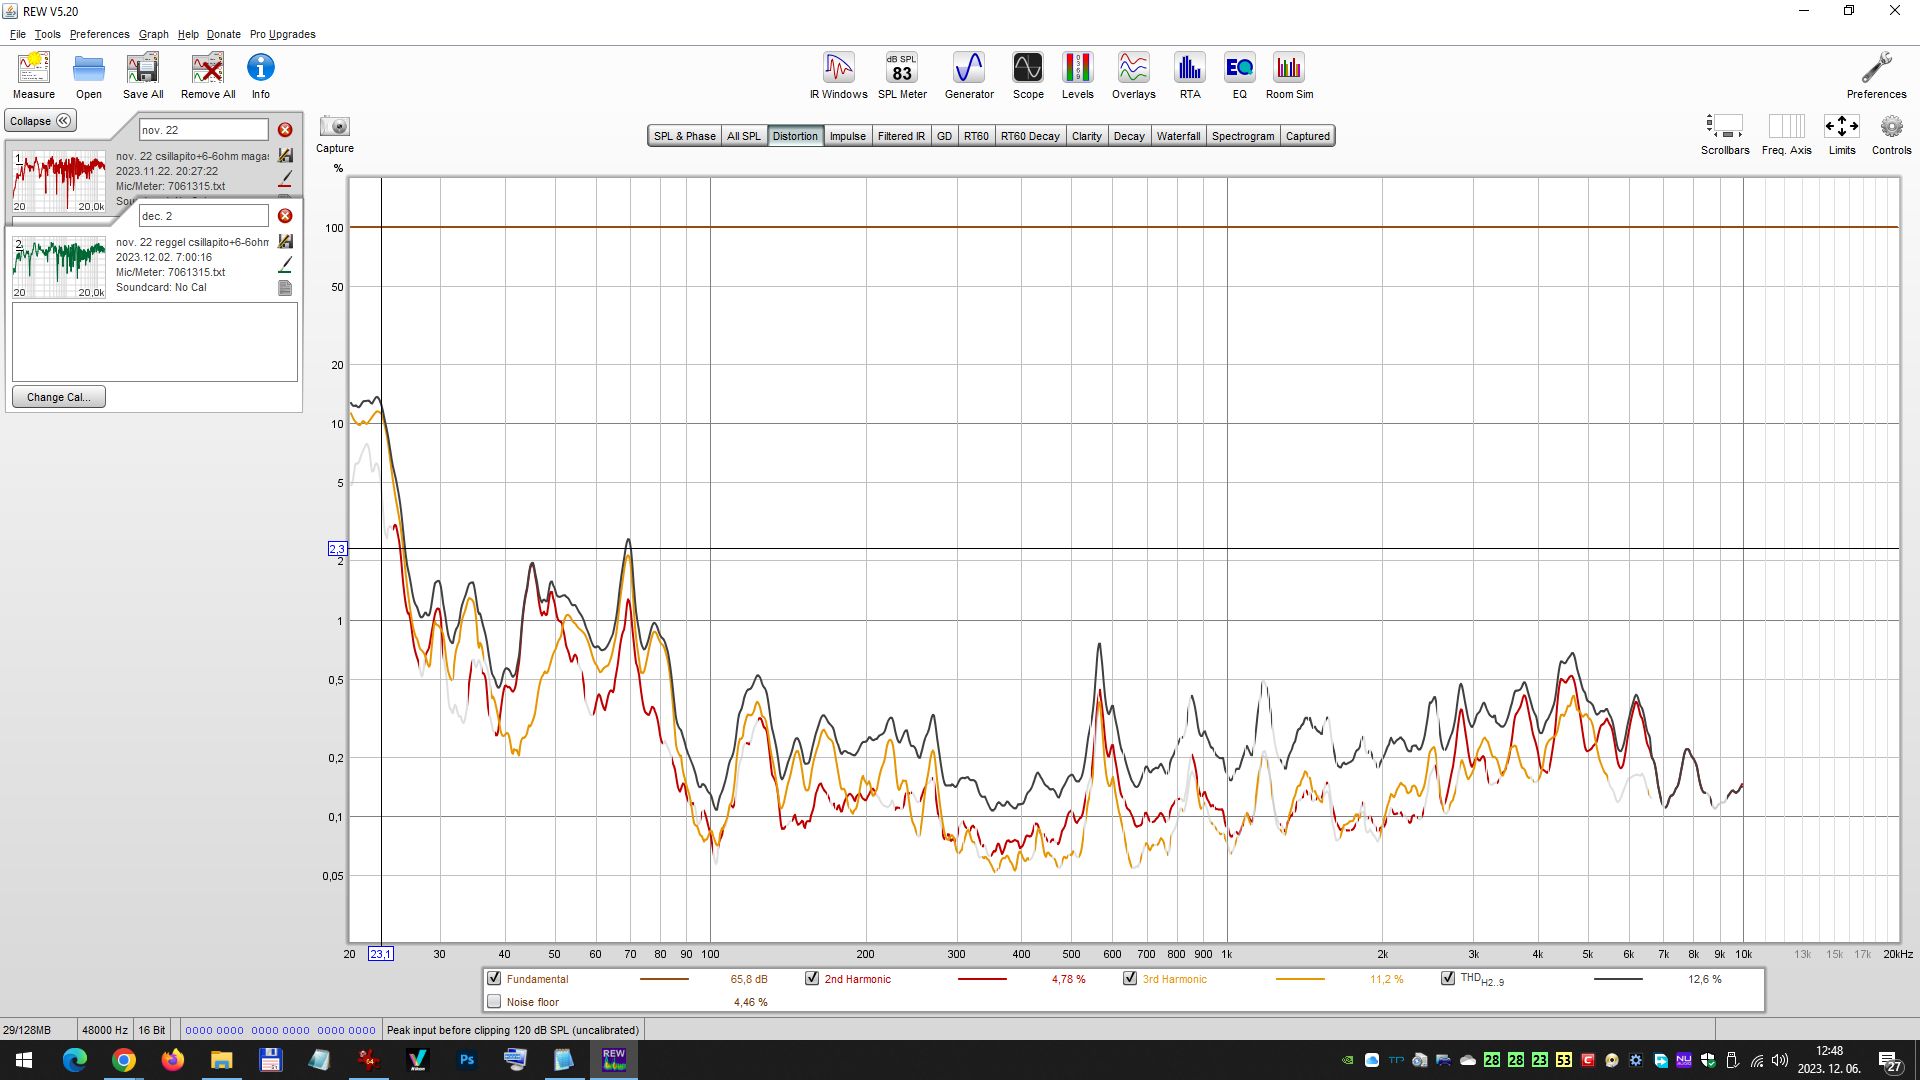
Task: Open the RTA analyzer
Action: (x=1190, y=76)
